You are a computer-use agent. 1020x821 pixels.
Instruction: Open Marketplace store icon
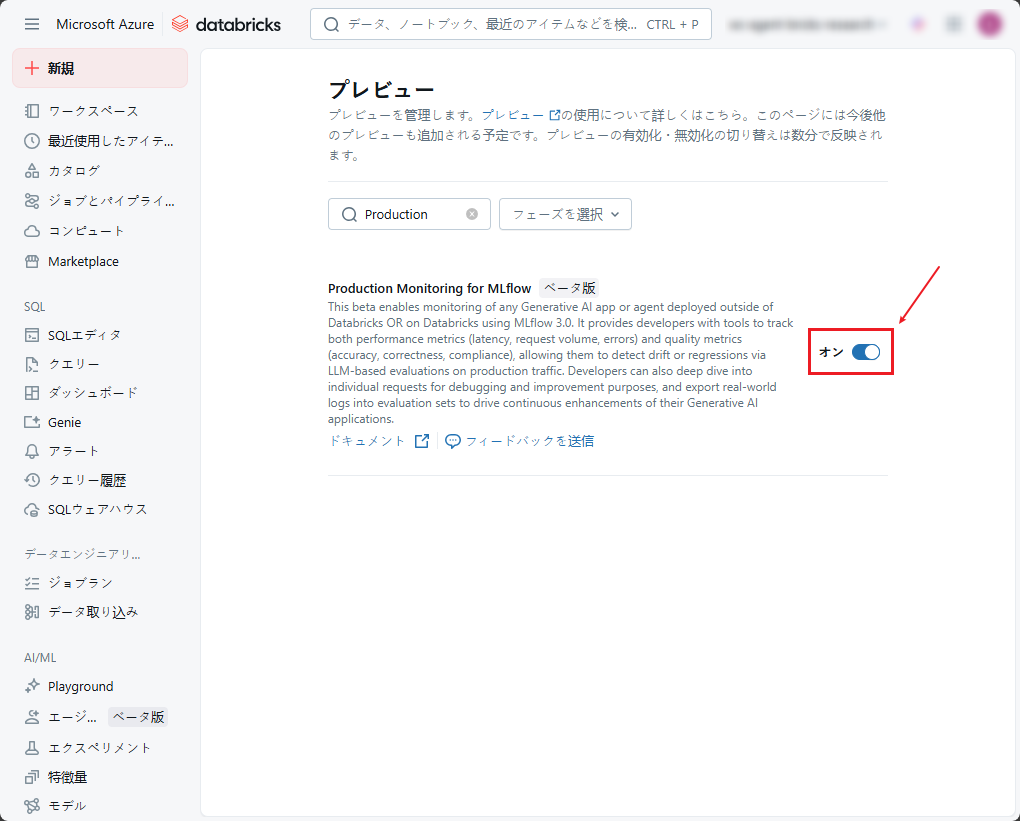pos(32,262)
